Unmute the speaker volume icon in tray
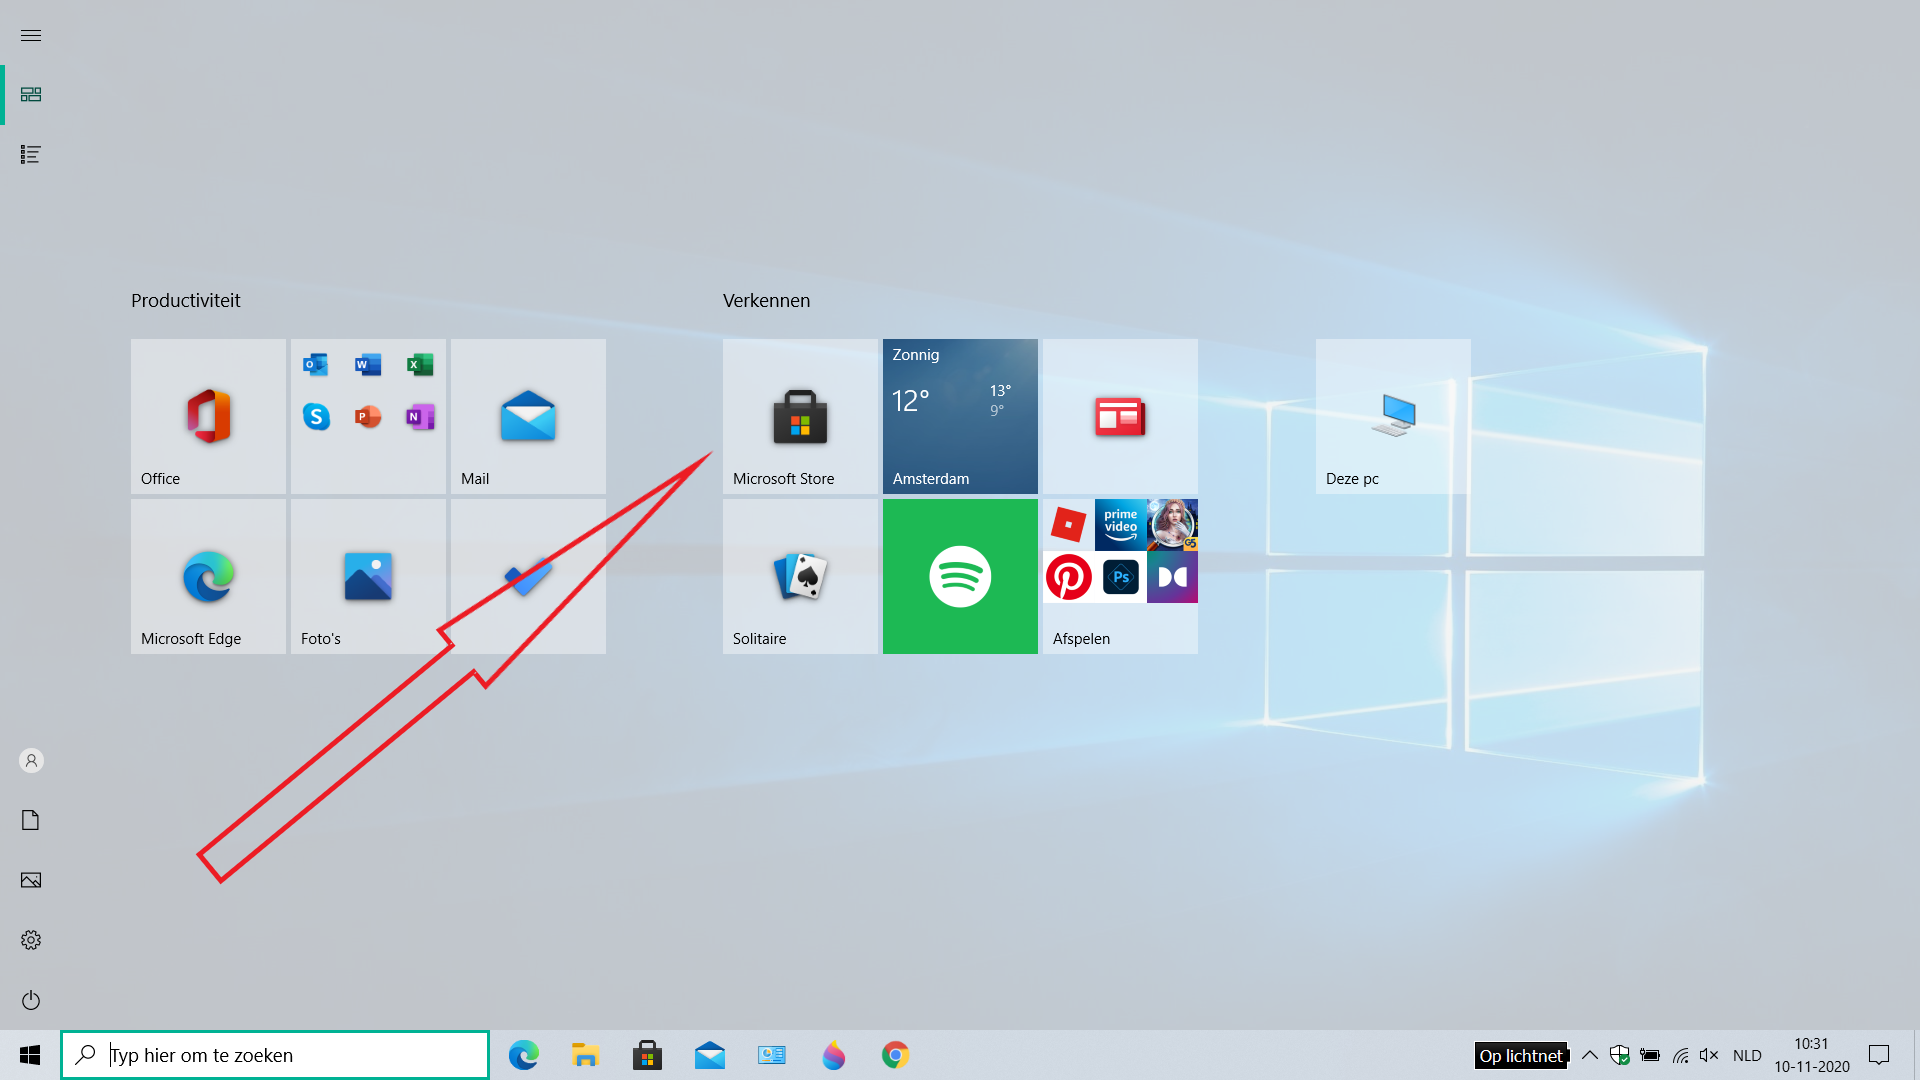Screen dimensions: 1920x1080 tap(1708, 1055)
